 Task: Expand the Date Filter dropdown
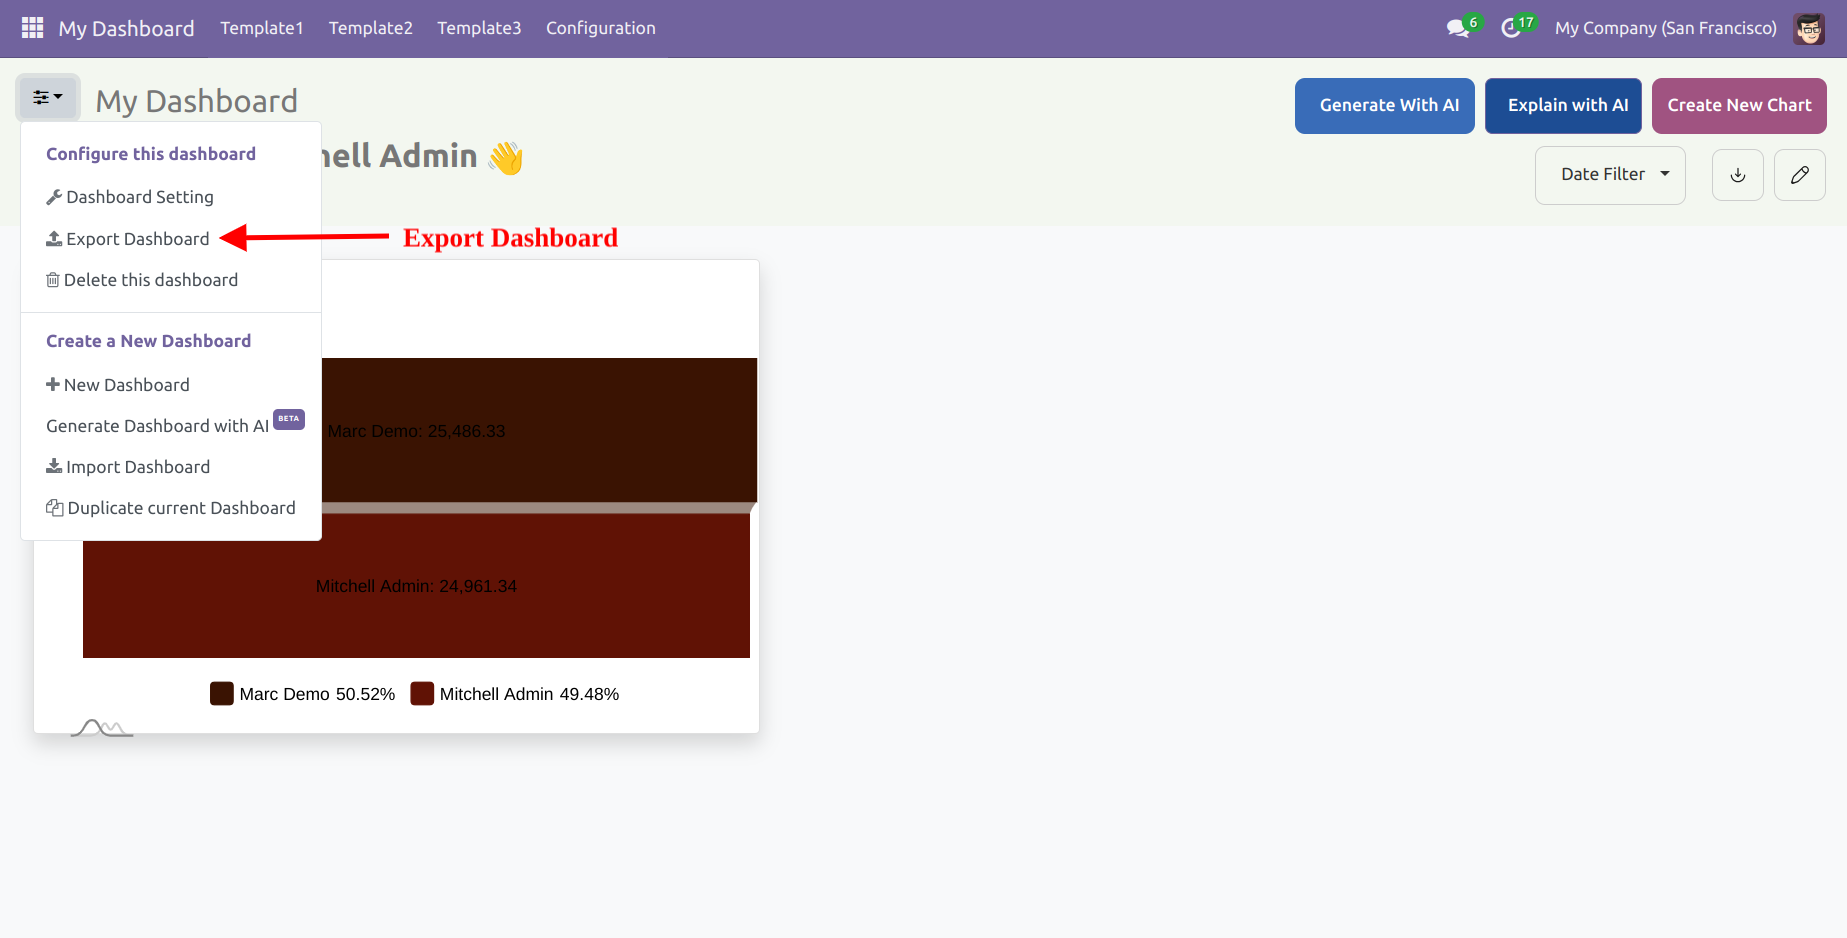(1609, 175)
